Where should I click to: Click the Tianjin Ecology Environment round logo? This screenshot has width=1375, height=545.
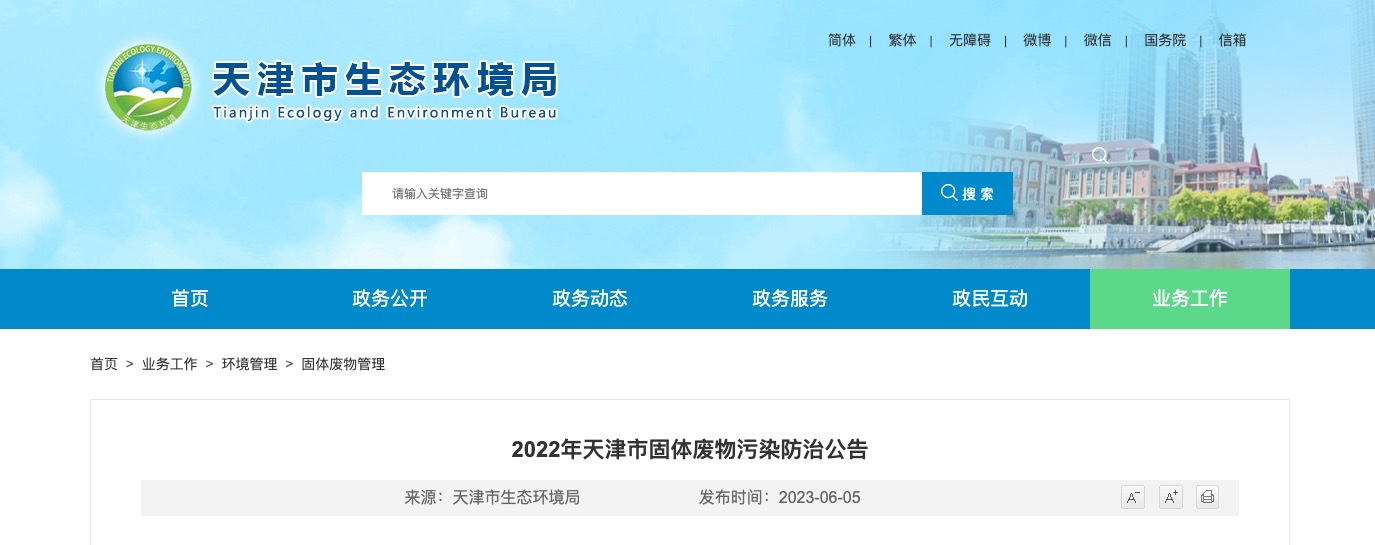click(148, 88)
